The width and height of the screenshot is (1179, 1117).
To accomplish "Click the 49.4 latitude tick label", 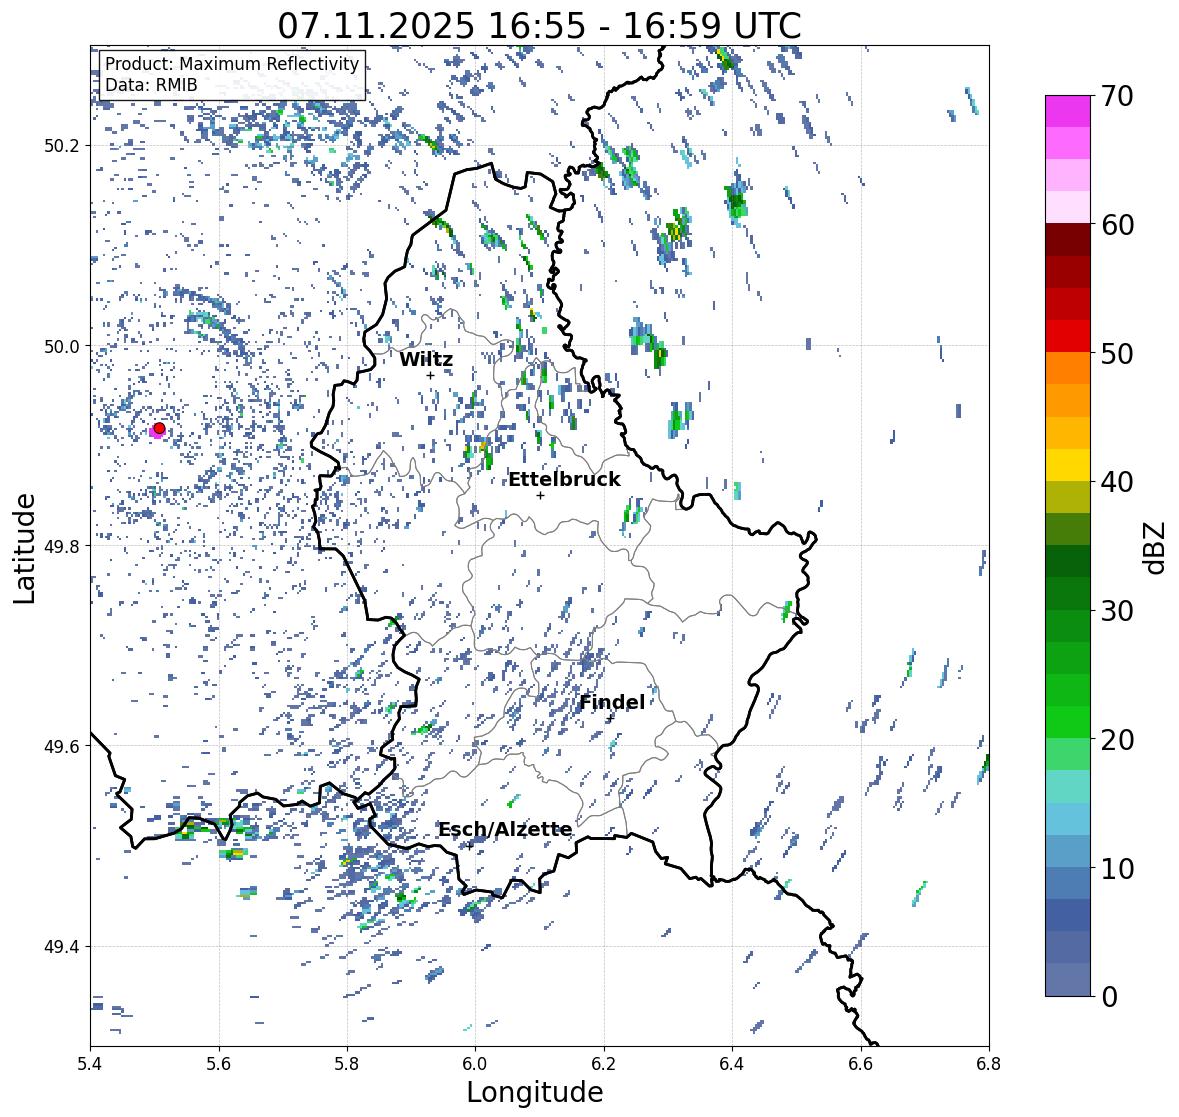I will 61,947.
